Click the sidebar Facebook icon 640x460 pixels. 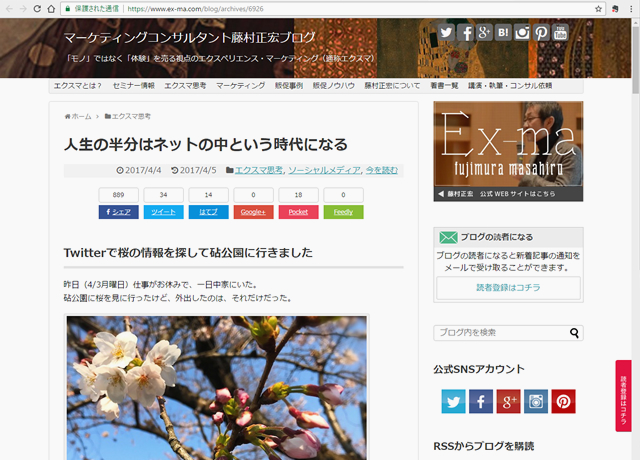481,401
